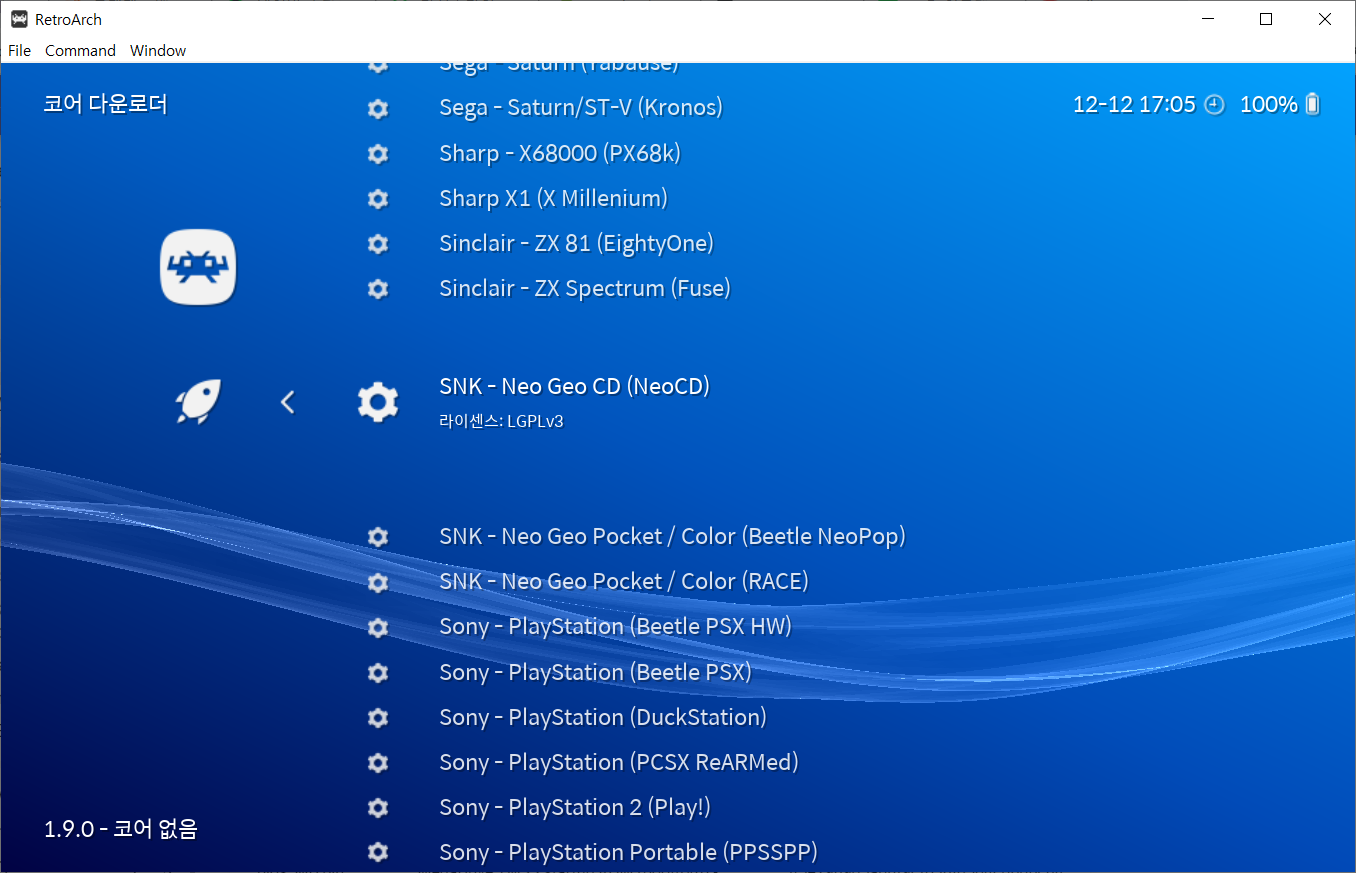The height and width of the screenshot is (873, 1356).
Task: Click gear icon beside Sharp X1
Action: pos(378,198)
